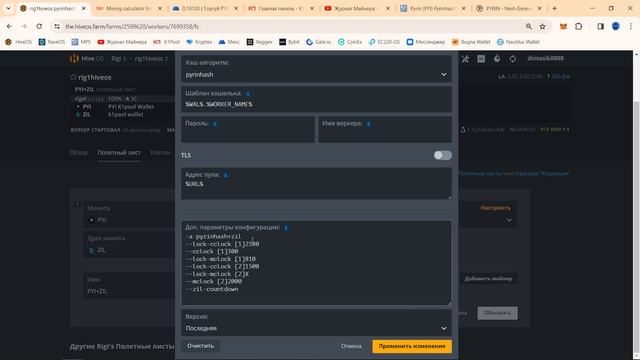Open the Chrome three-dot menu
The image size is (640, 360).
(631, 26)
